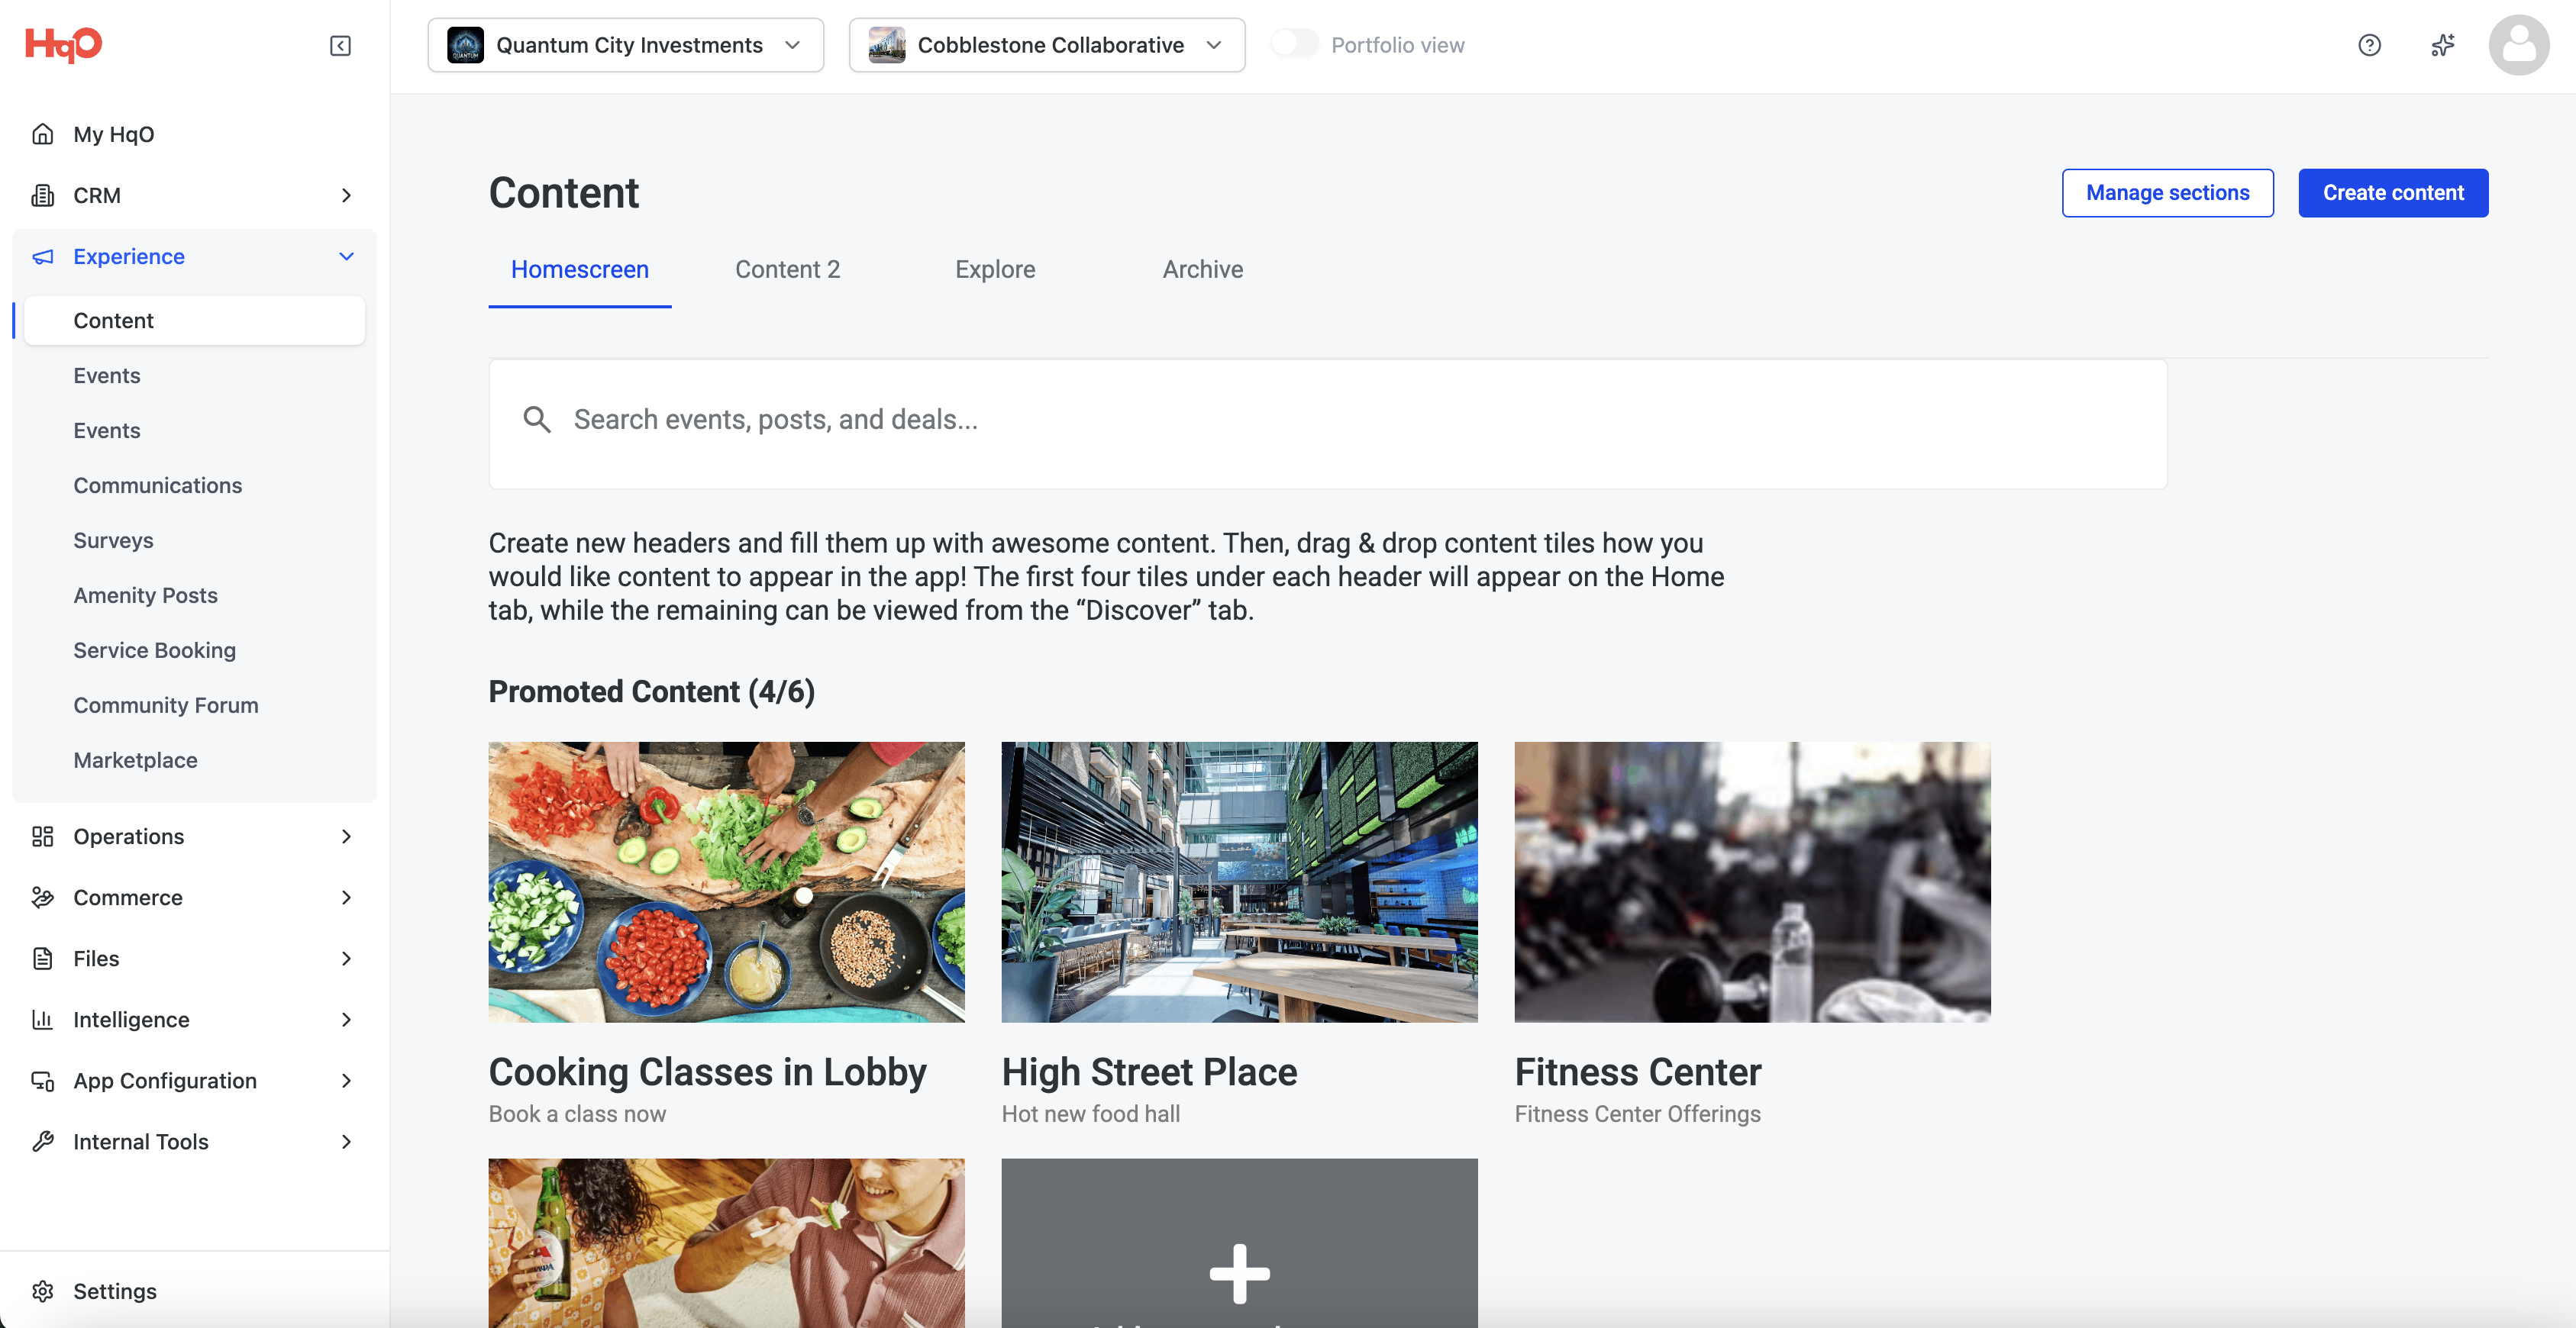Screen dimensions: 2576x1328
Task: Open Settings gear in sidebar
Action: (42, 1291)
